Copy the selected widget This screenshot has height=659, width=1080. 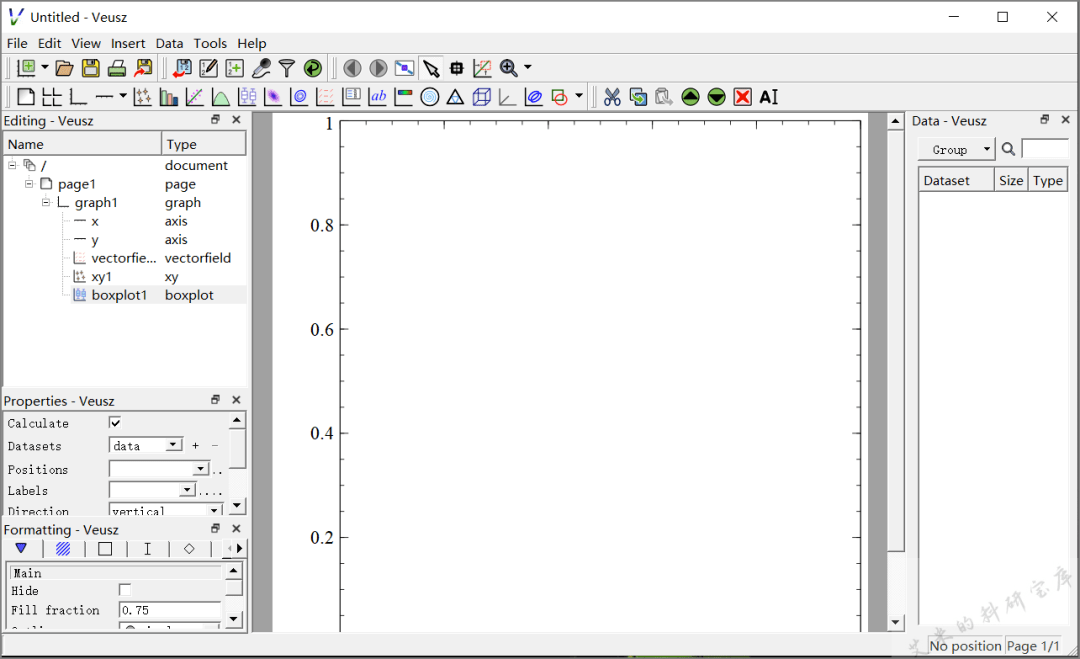click(638, 97)
